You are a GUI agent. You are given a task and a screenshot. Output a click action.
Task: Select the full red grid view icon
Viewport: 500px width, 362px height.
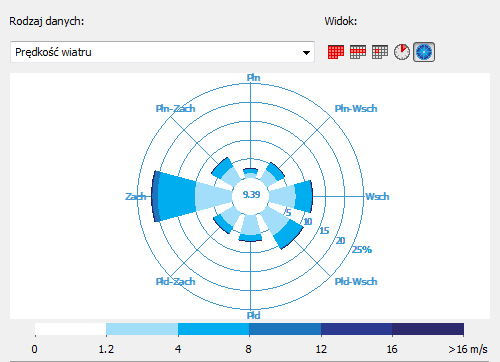pos(336,52)
